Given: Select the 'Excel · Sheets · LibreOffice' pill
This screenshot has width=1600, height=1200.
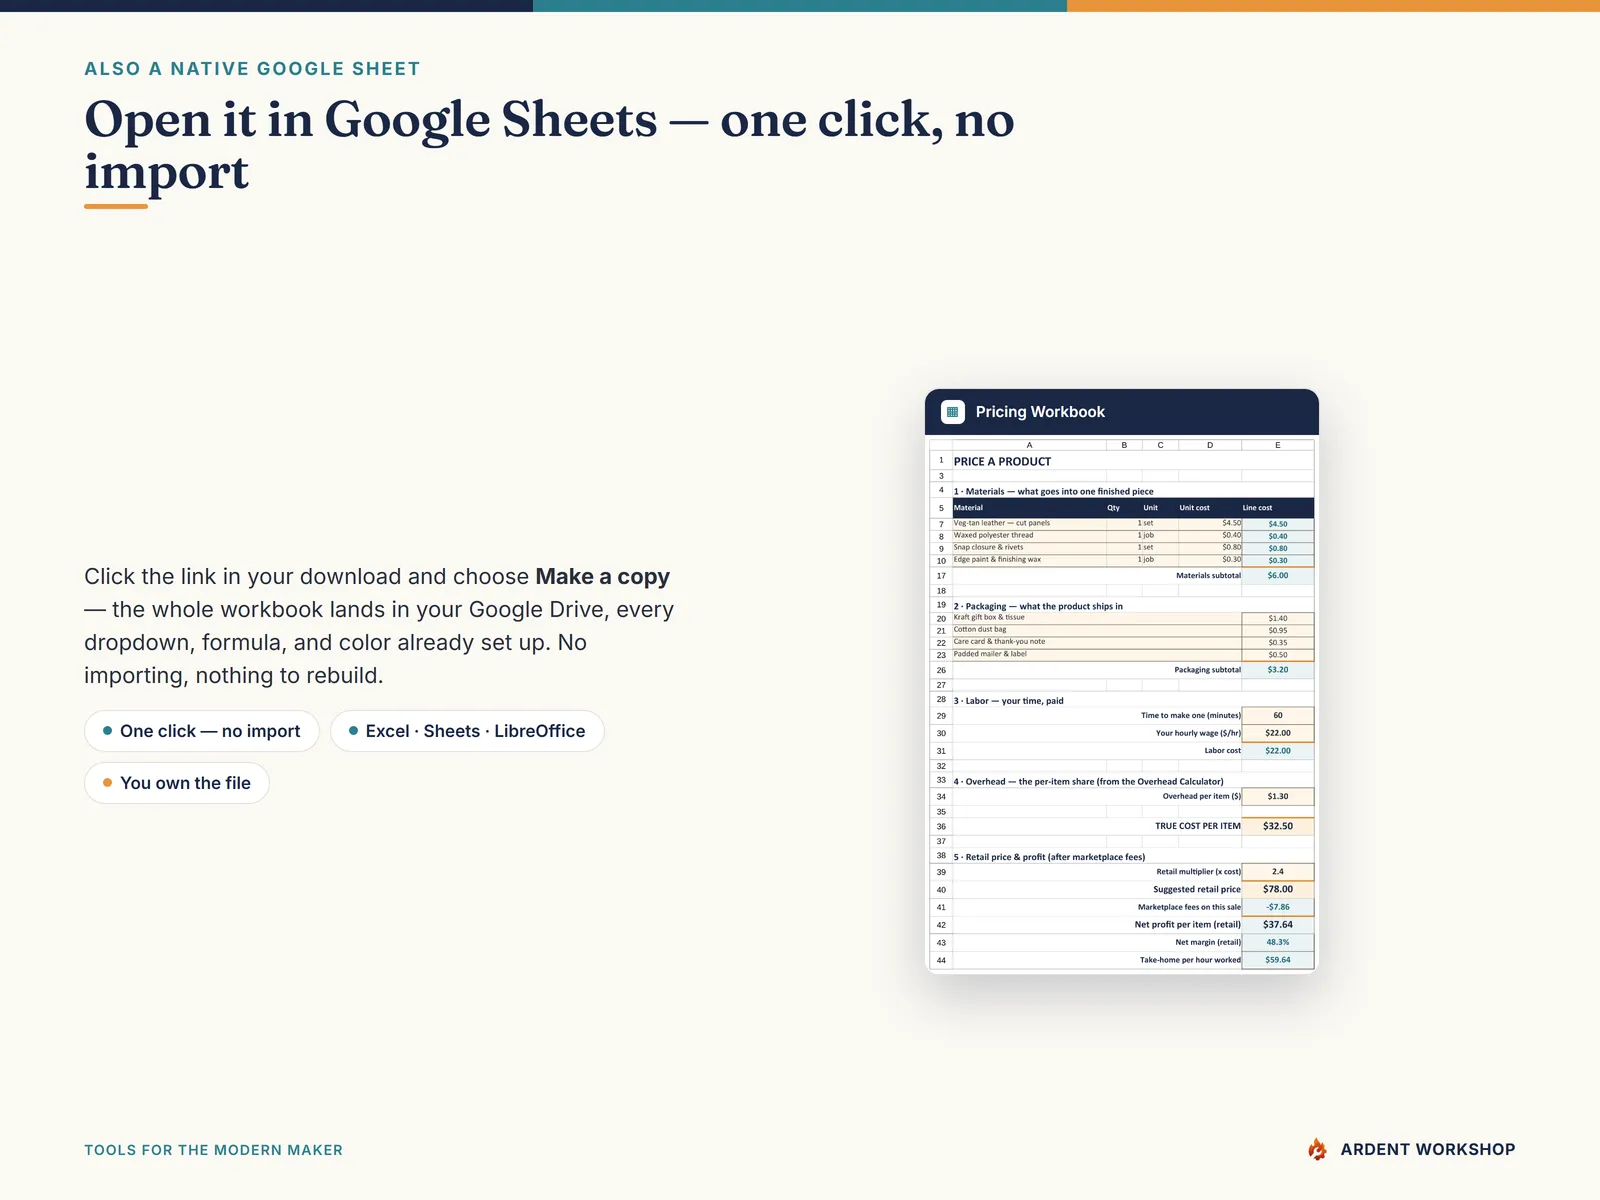Looking at the screenshot, I should pyautogui.click(x=467, y=731).
